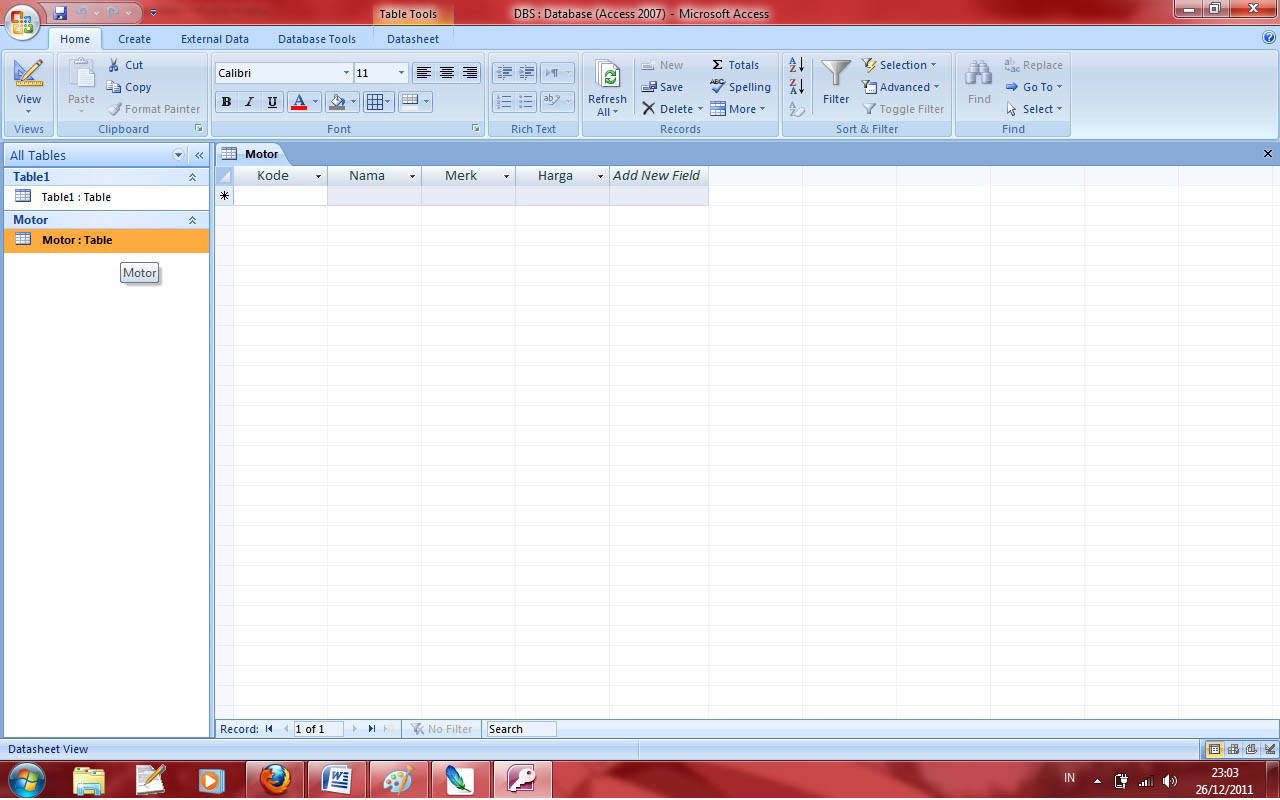
Task: Open Microsoft Word from the taskbar
Action: coord(336,779)
